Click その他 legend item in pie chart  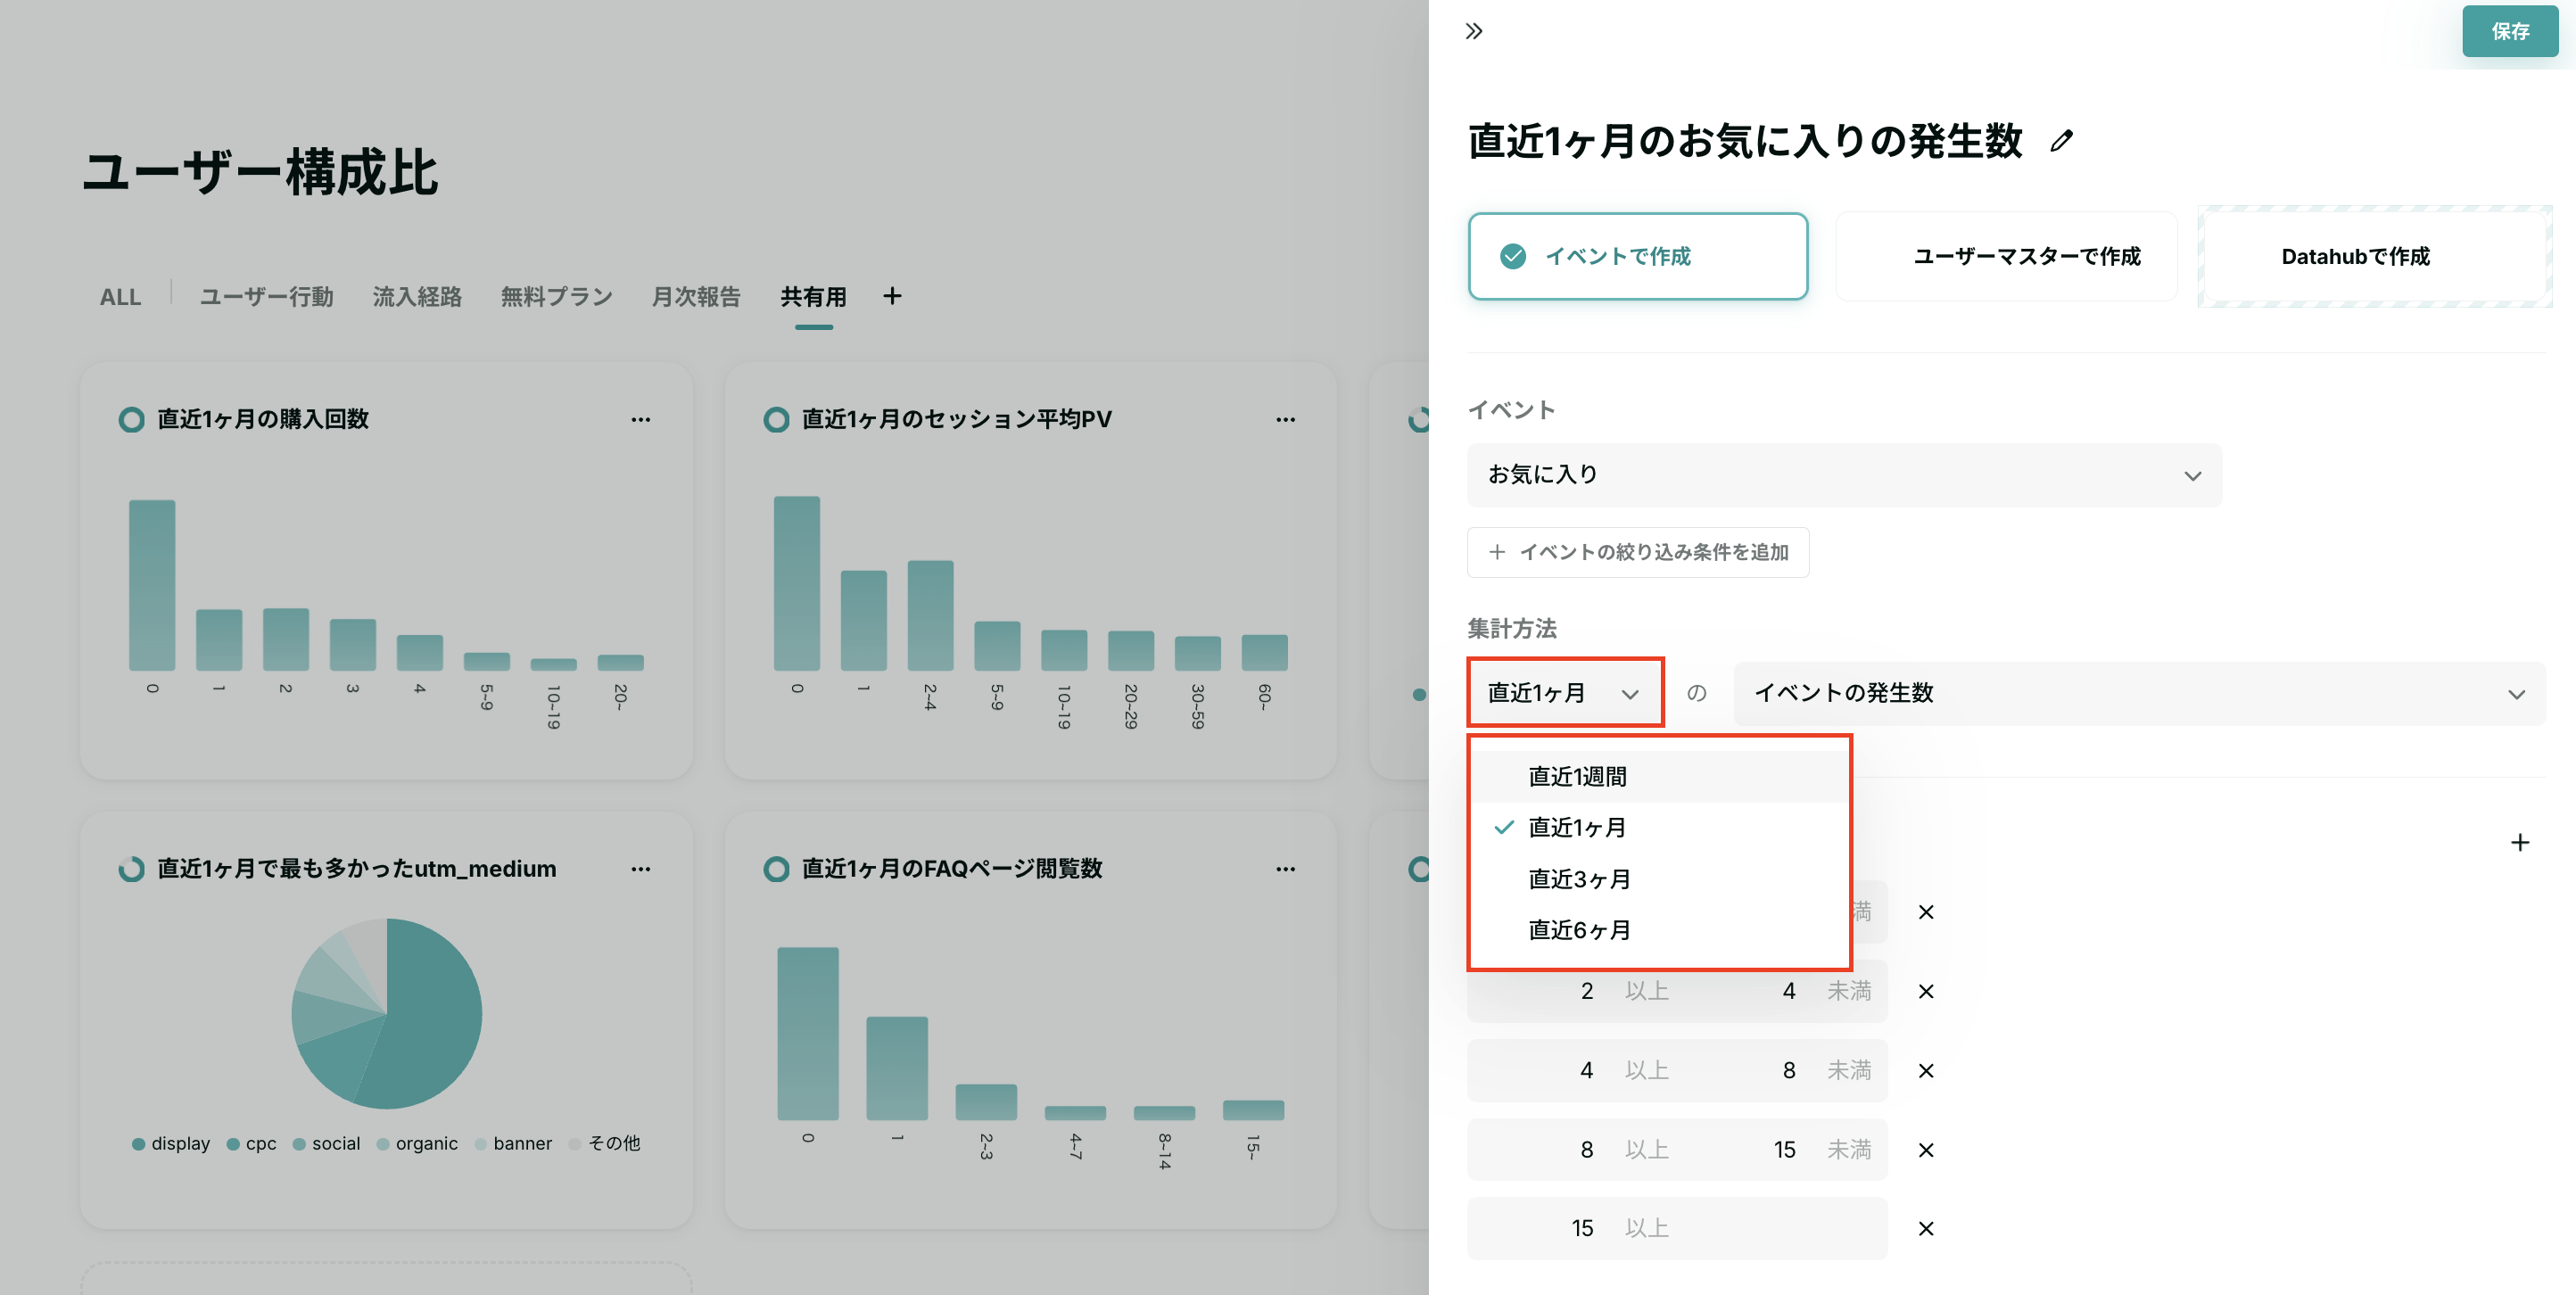point(604,1143)
